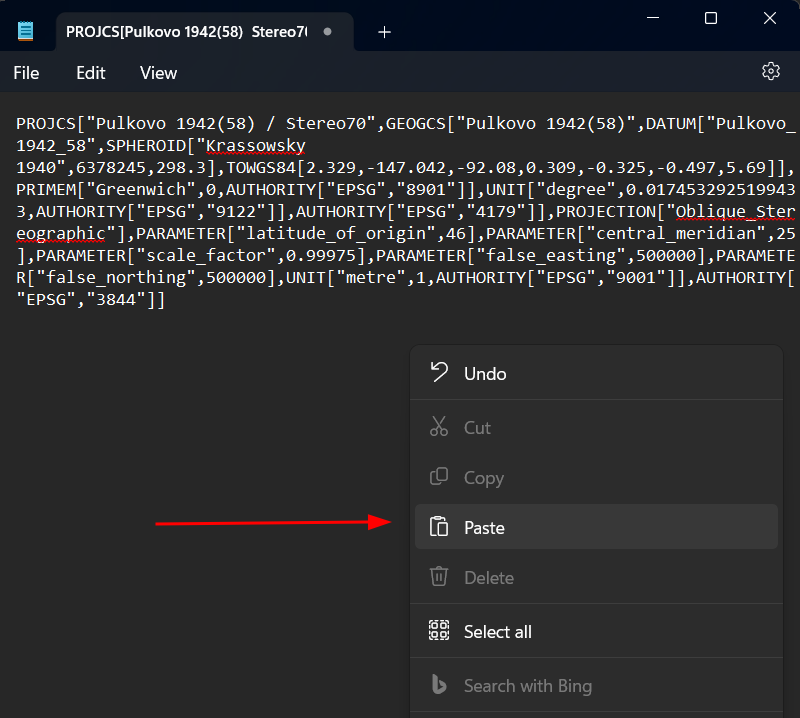Image resolution: width=800 pixels, height=718 pixels.
Task: Click the trash Delete icon
Action: pos(439,577)
